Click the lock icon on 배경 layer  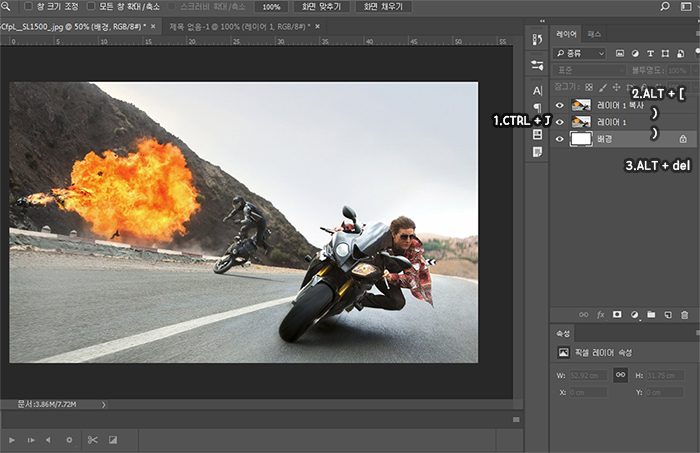coord(683,139)
